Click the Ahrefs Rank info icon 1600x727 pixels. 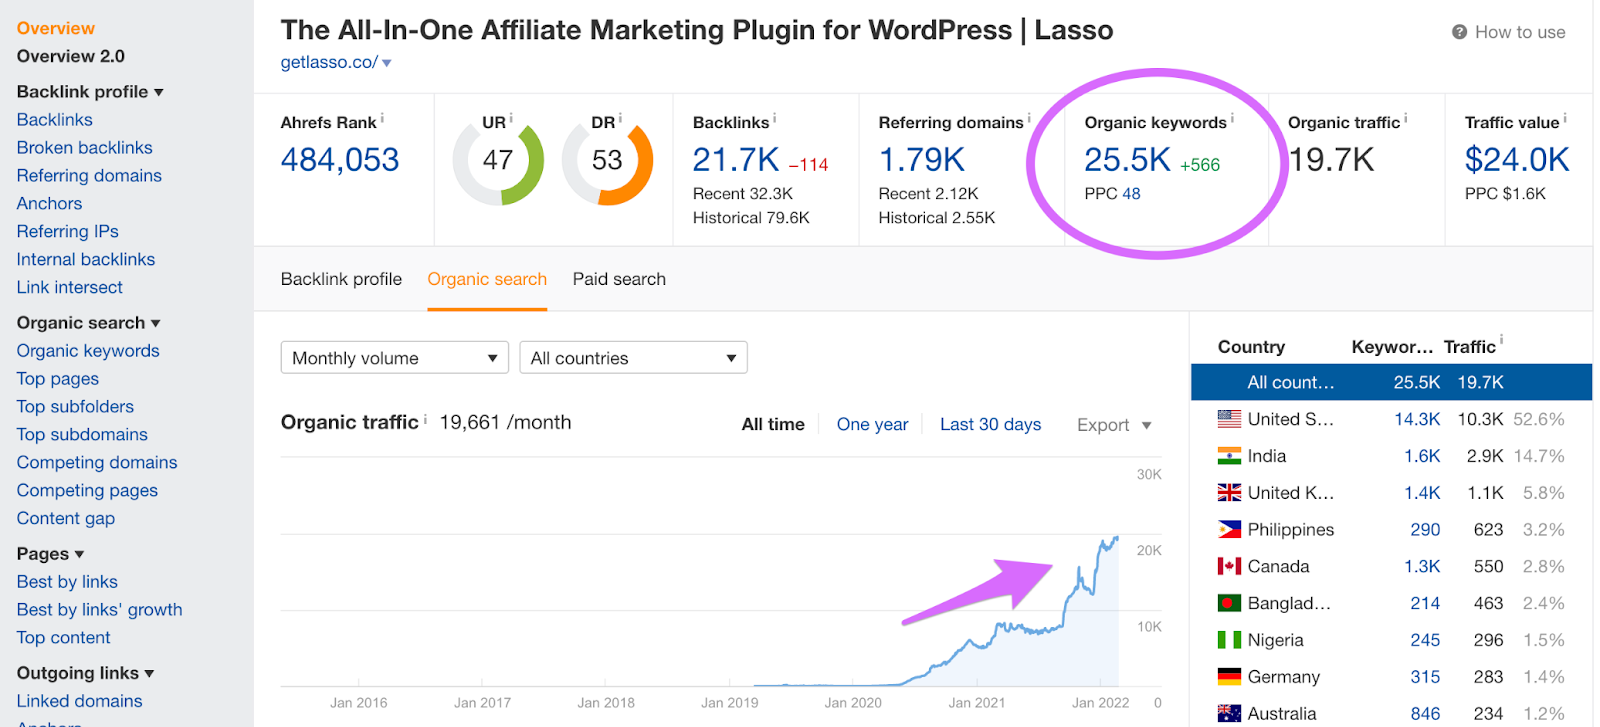[x=382, y=118]
